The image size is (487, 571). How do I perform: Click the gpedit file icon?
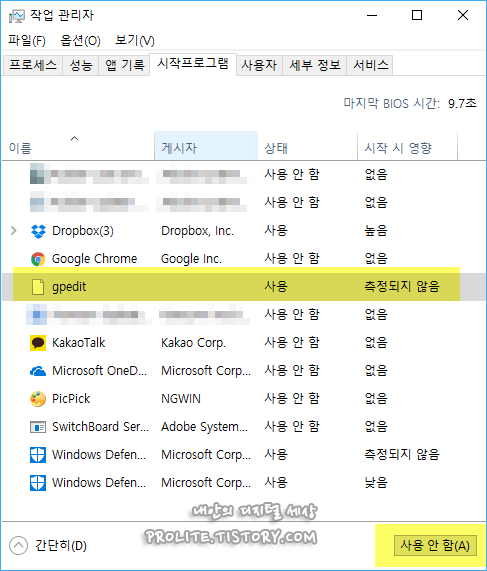(x=38, y=287)
